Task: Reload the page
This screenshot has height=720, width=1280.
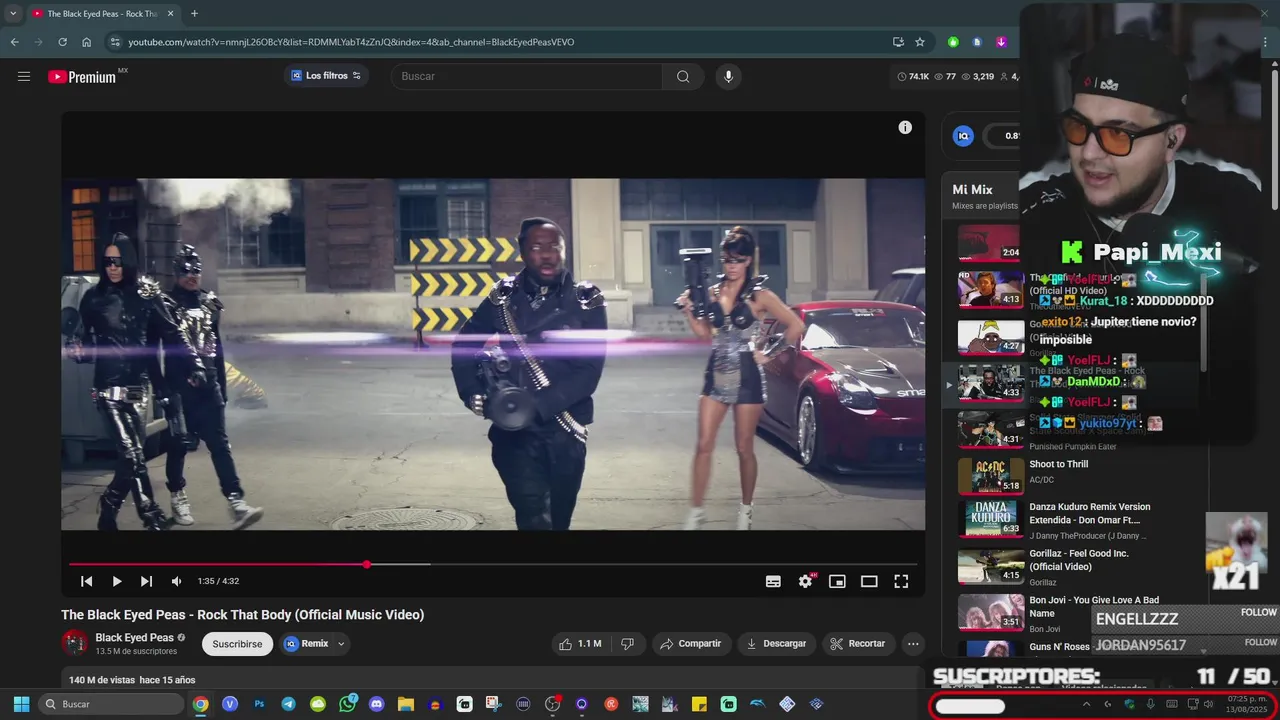Action: [62, 42]
